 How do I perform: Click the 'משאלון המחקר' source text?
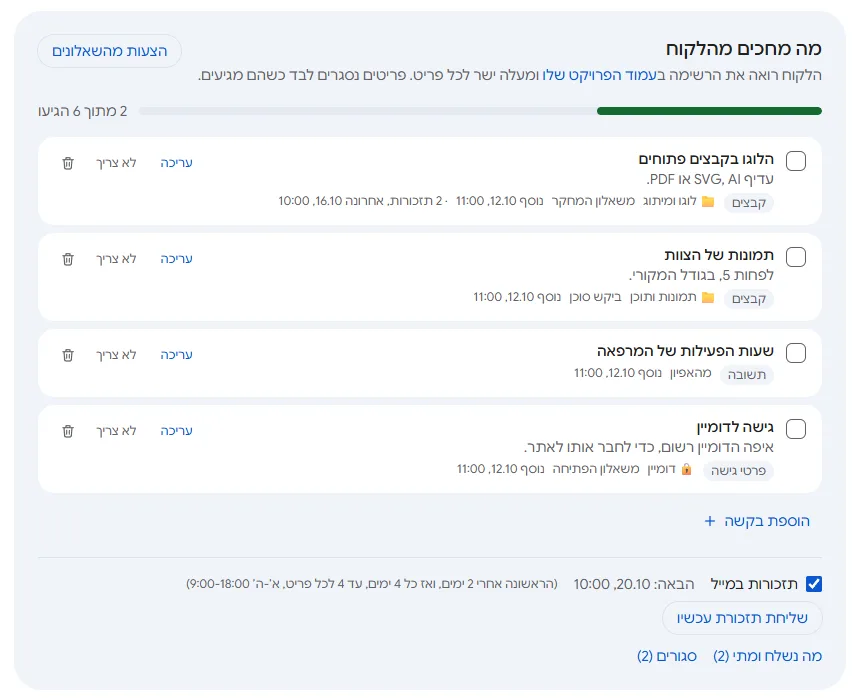pyautogui.click(x=593, y=201)
